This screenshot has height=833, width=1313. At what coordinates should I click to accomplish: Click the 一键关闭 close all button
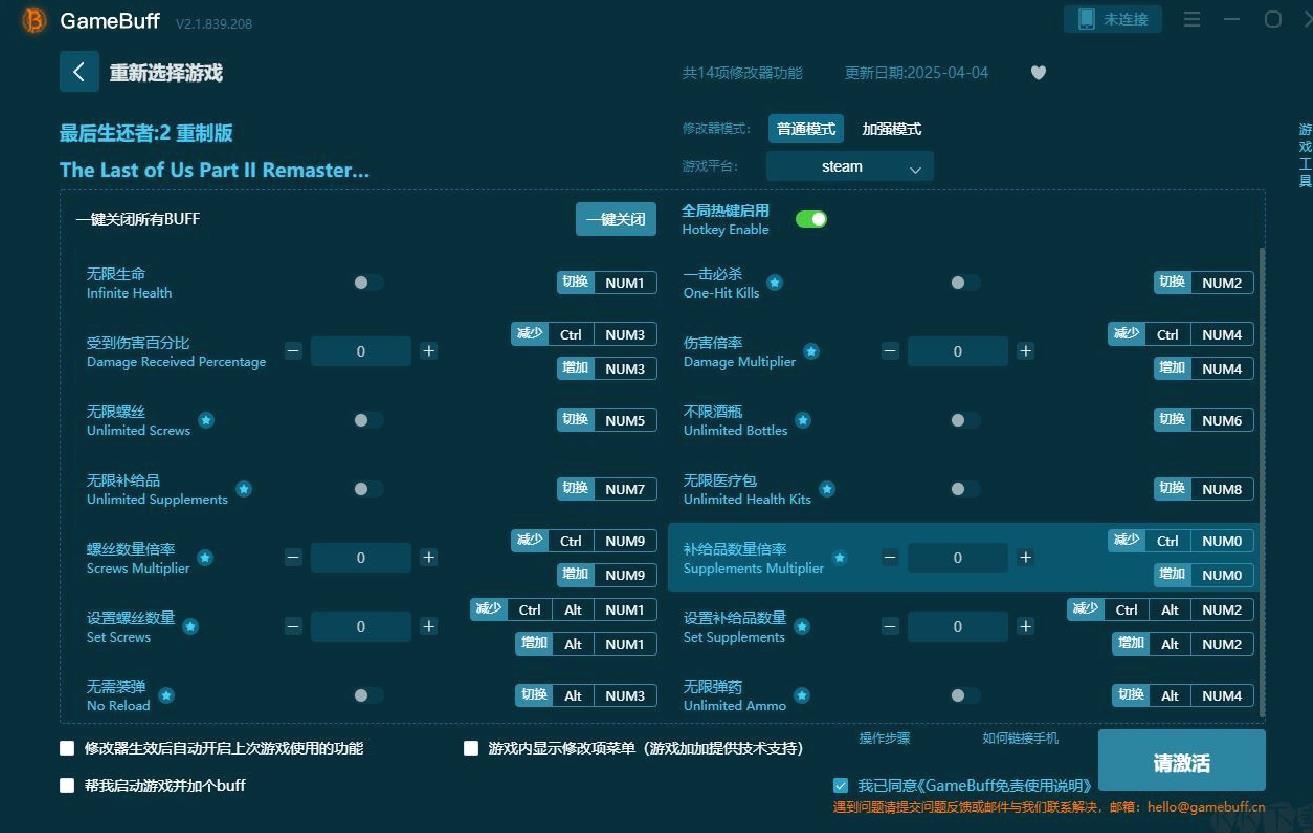point(616,219)
